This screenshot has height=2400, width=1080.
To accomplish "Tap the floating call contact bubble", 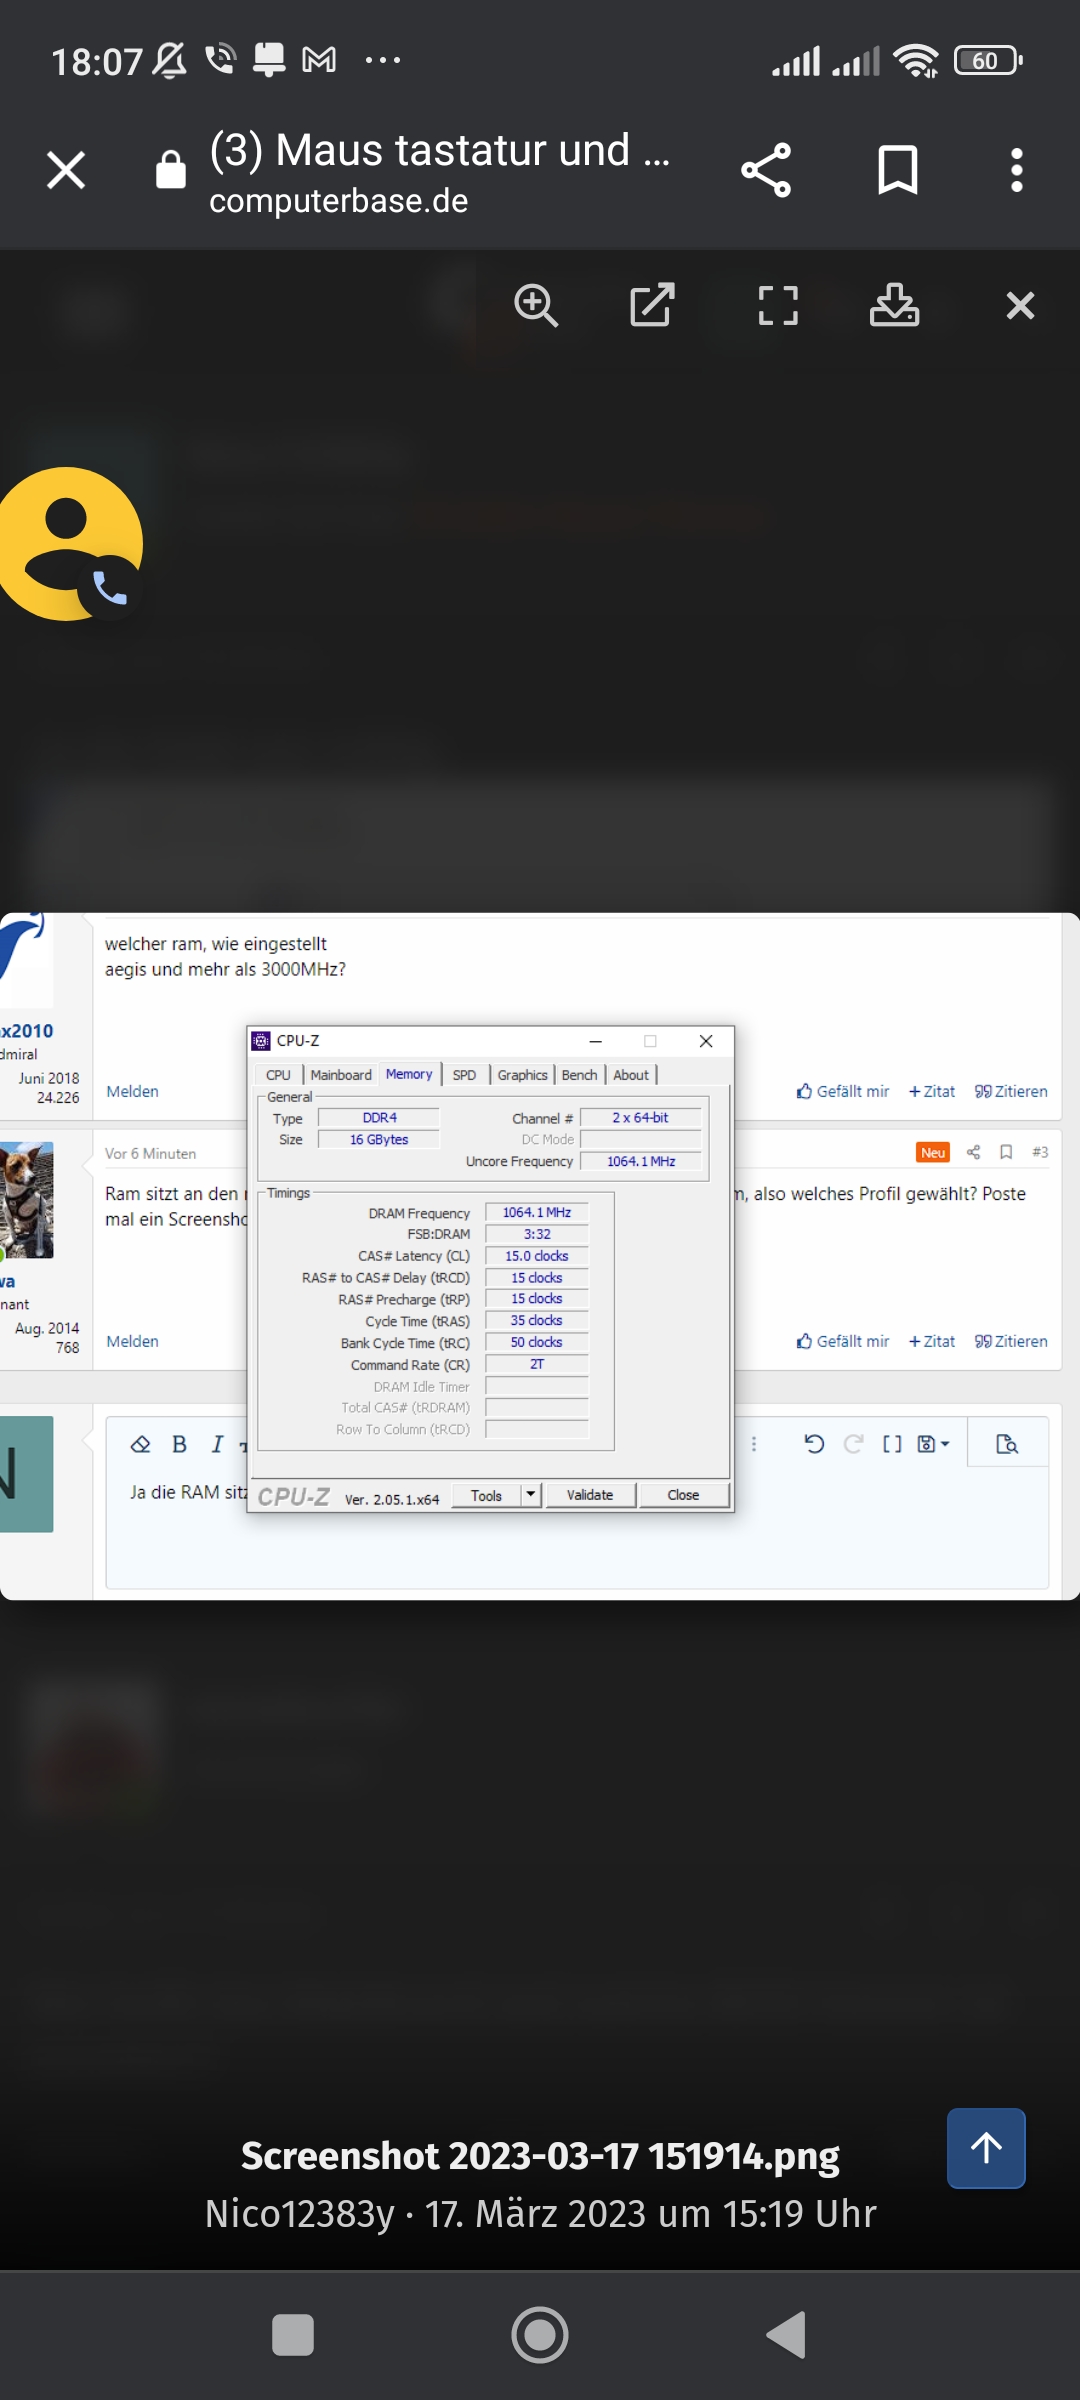I will coord(70,544).
